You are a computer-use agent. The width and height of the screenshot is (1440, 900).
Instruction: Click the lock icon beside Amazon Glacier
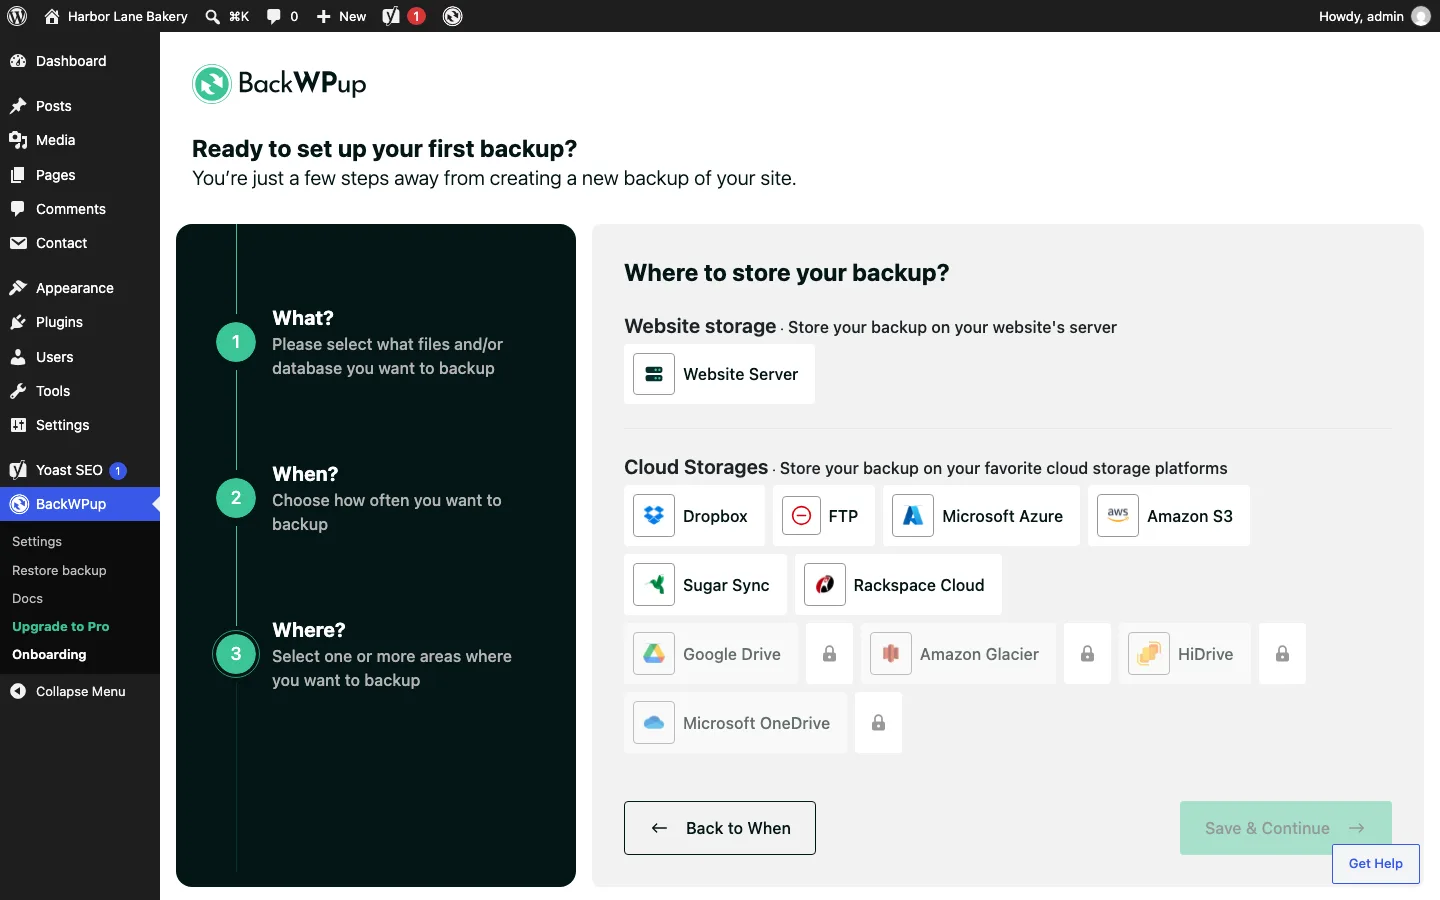[1087, 654]
